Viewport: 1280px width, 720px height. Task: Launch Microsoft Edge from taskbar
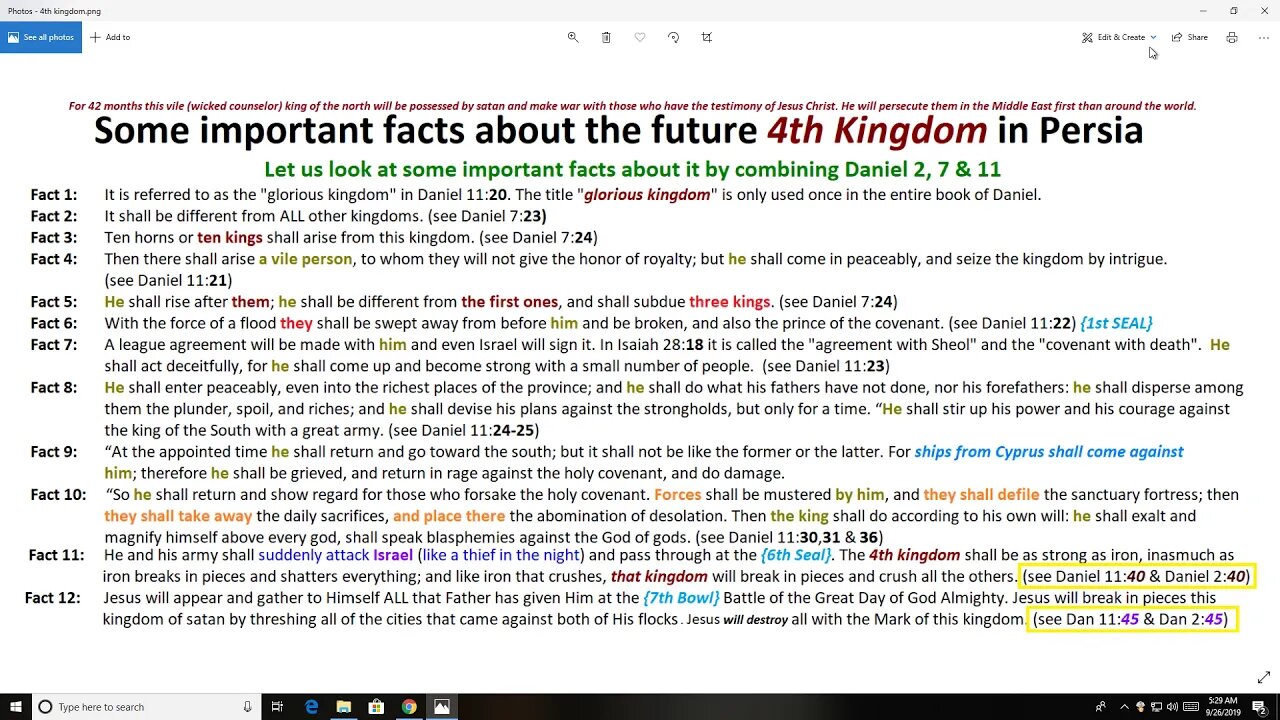click(x=312, y=707)
